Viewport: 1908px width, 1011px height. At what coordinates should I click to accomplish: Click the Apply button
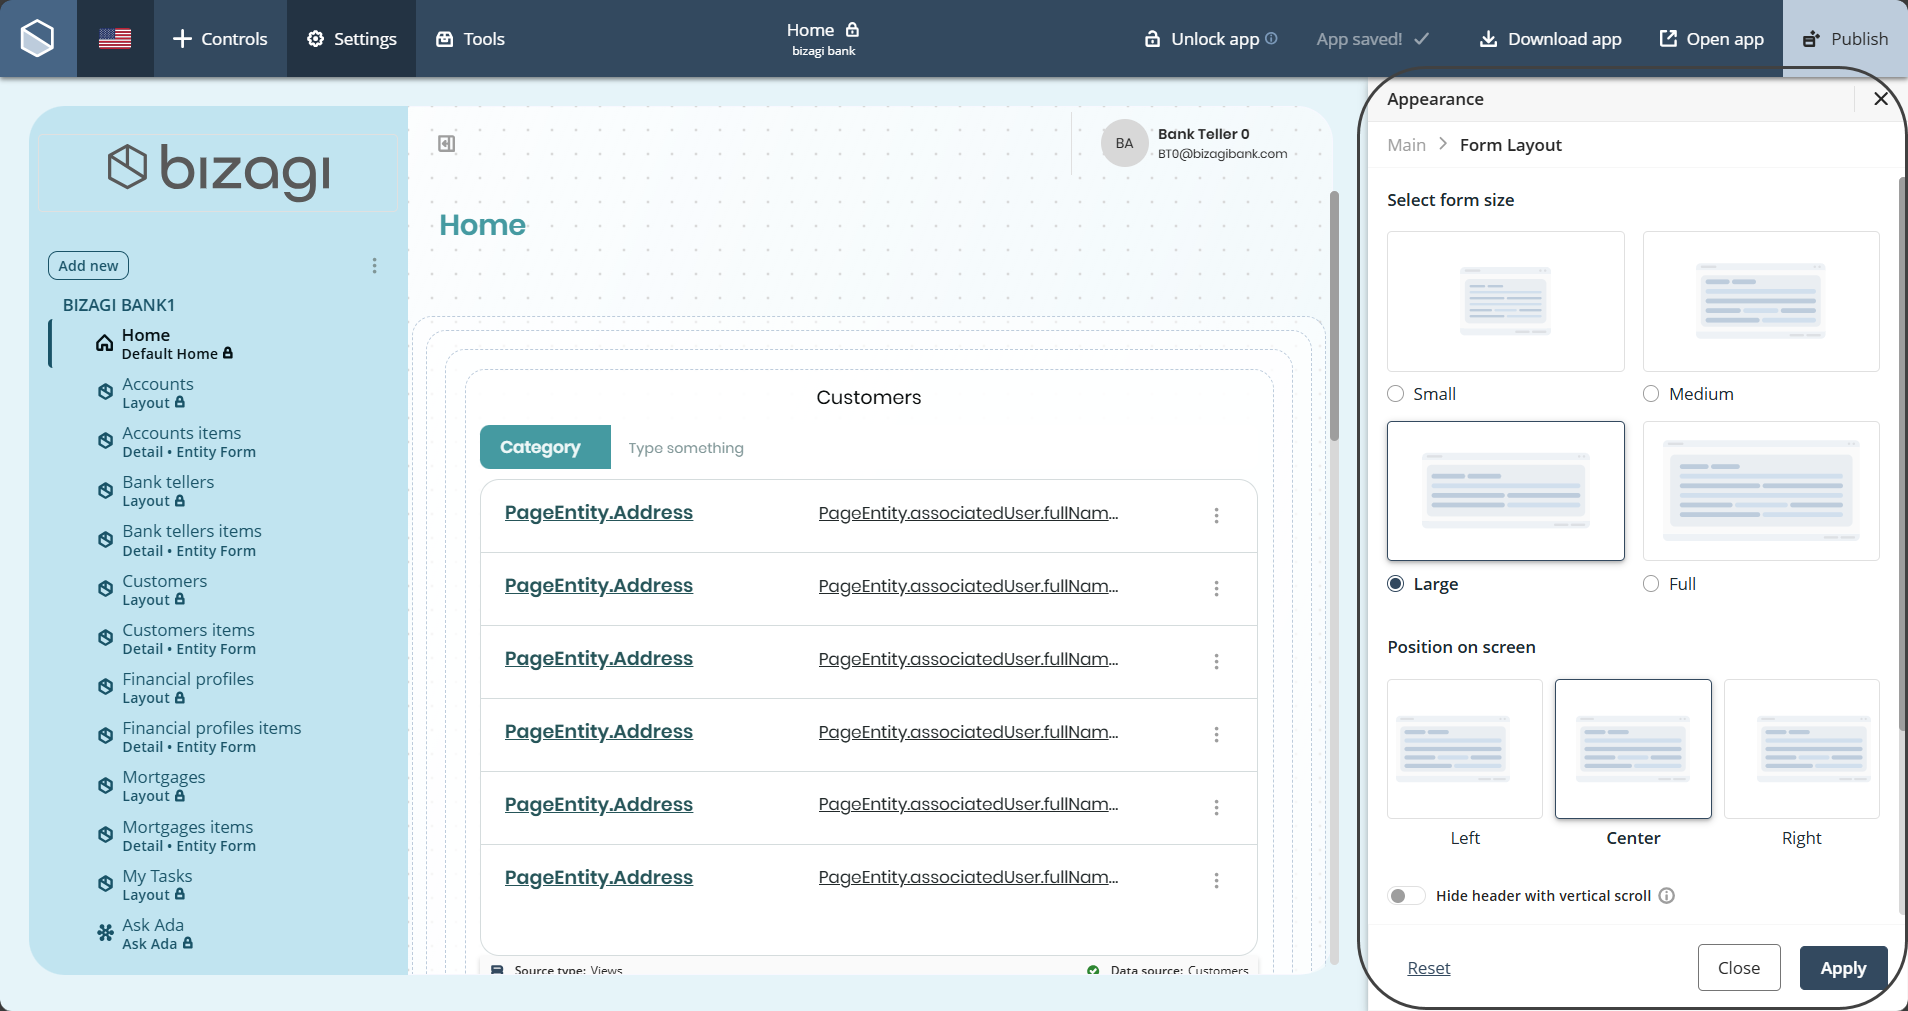pos(1843,968)
